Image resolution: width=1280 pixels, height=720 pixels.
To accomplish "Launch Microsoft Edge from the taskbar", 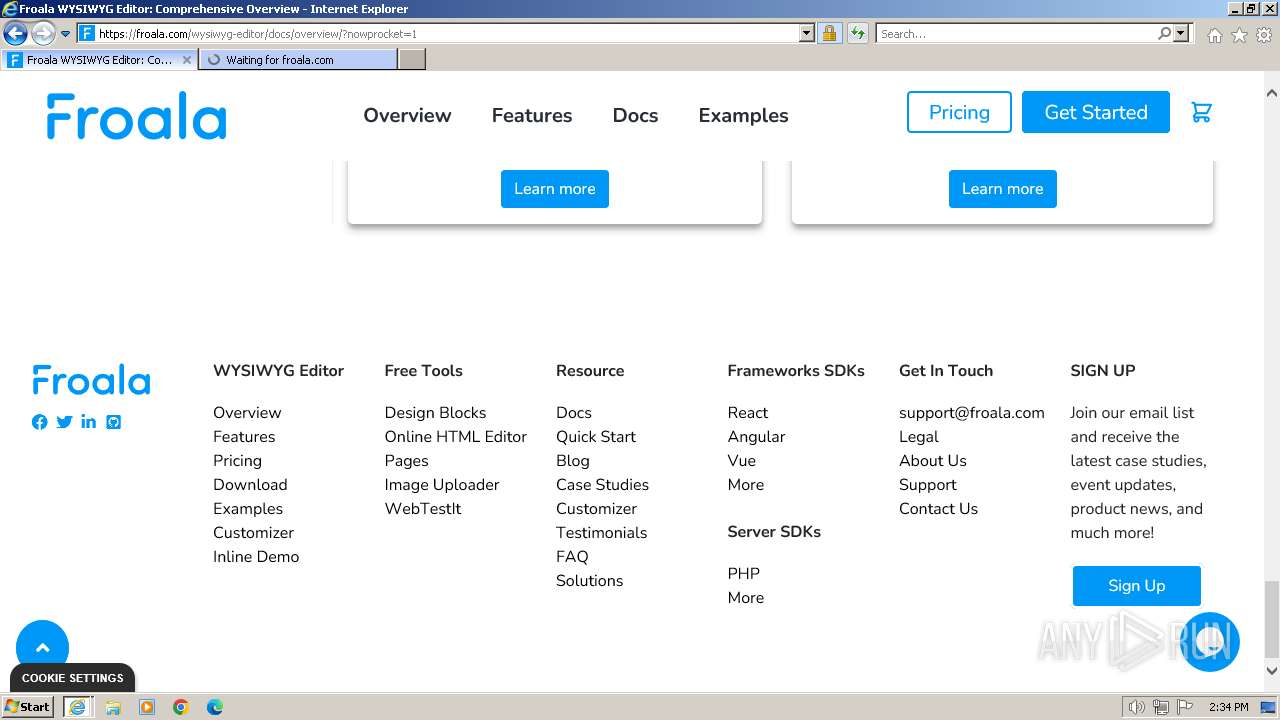I will click(215, 707).
